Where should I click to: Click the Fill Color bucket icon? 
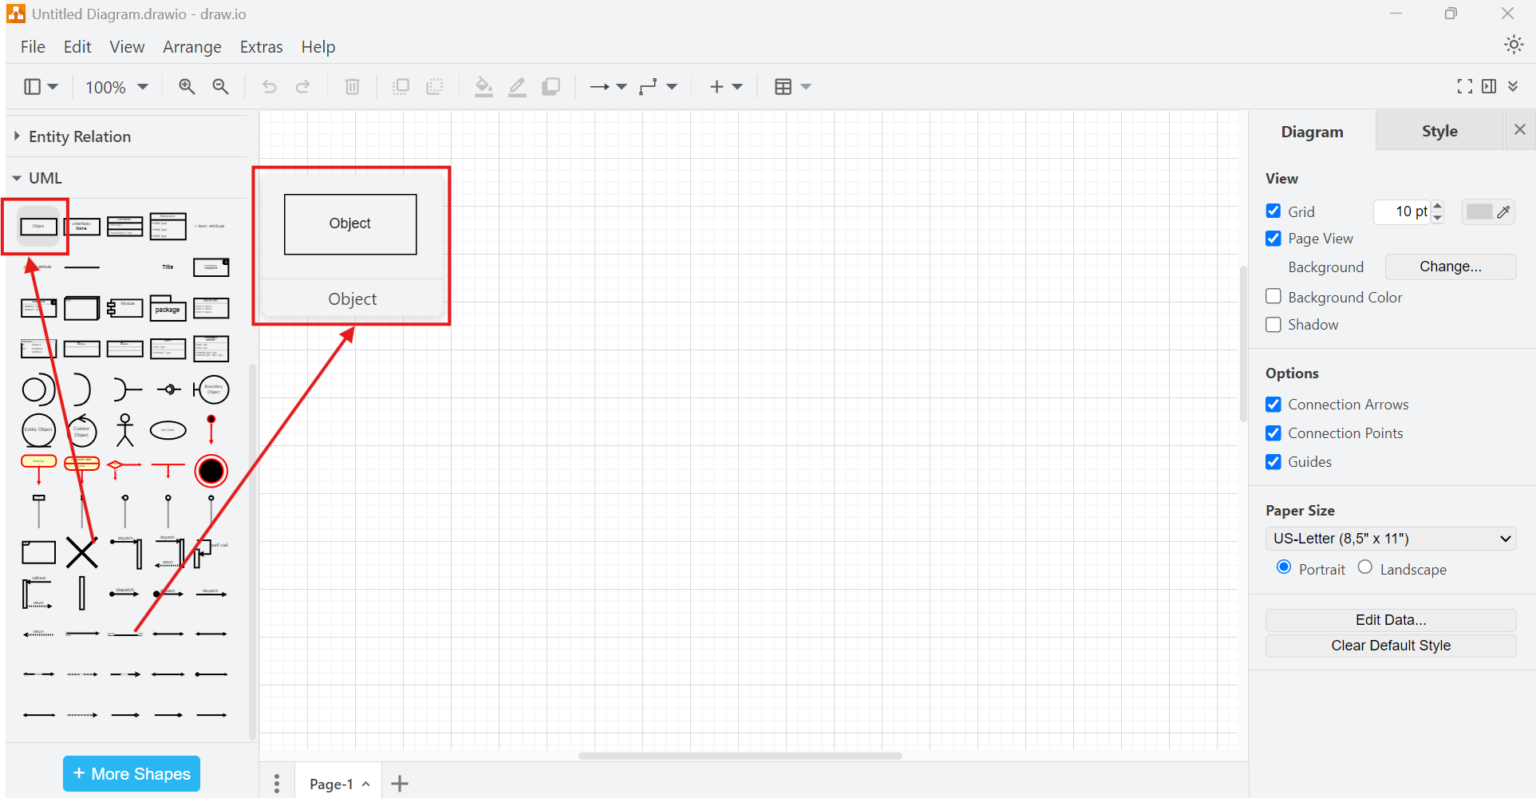[483, 87]
